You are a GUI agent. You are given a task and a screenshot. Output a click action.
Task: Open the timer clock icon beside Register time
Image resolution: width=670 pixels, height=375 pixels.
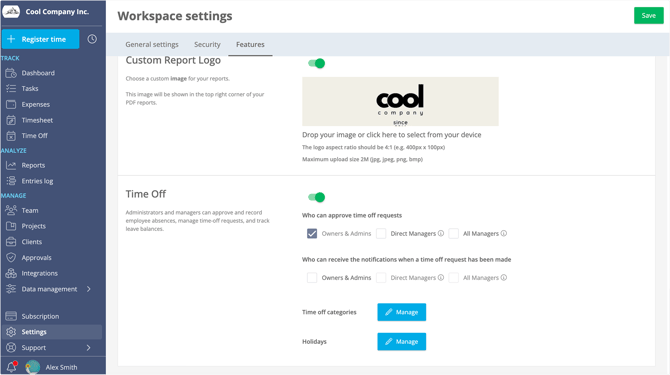[x=92, y=39]
